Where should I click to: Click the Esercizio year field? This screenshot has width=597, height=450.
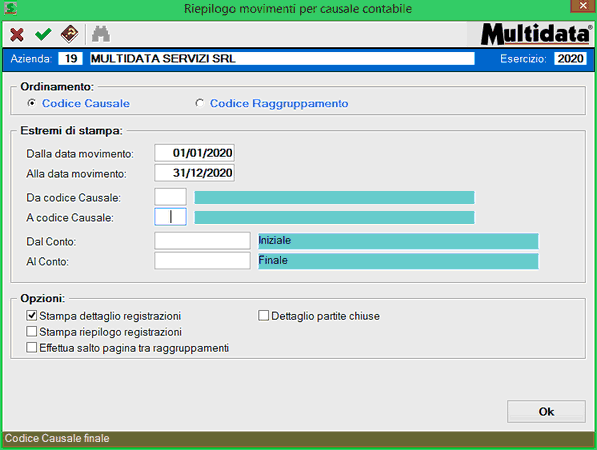570,59
